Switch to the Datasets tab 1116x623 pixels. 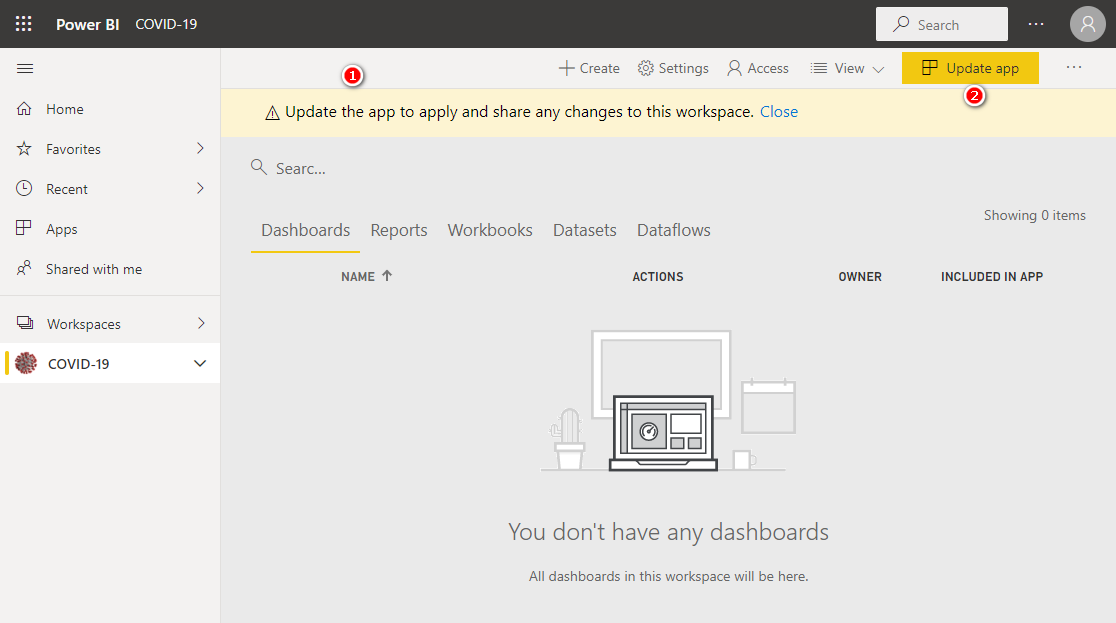(x=584, y=230)
